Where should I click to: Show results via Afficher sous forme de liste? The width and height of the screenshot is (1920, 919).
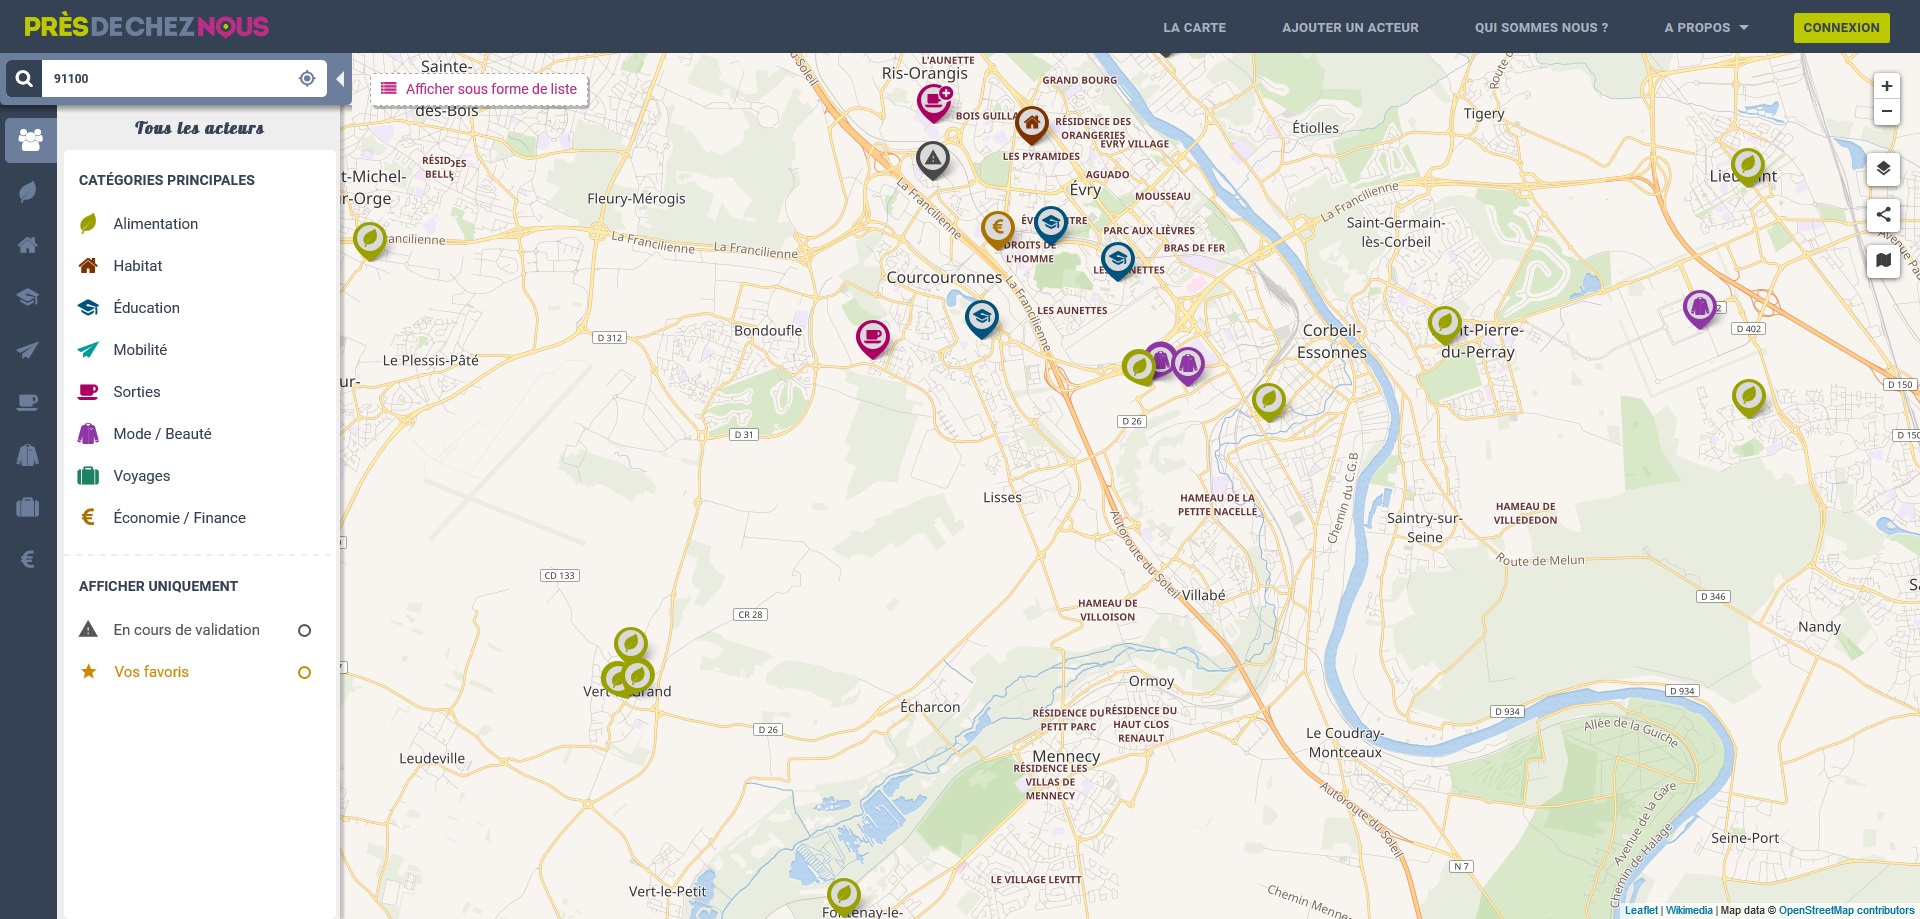pos(480,89)
